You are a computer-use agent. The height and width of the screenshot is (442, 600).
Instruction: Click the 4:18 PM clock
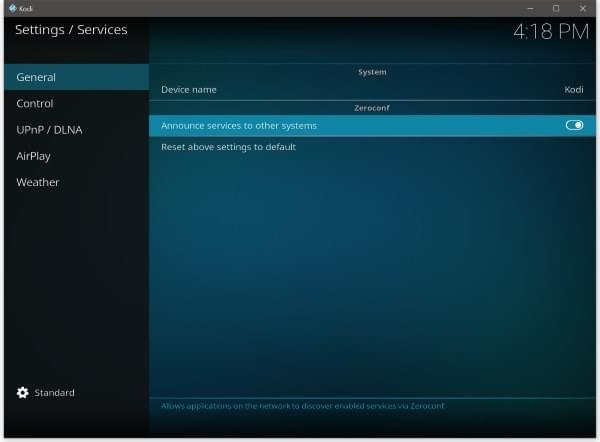point(550,31)
